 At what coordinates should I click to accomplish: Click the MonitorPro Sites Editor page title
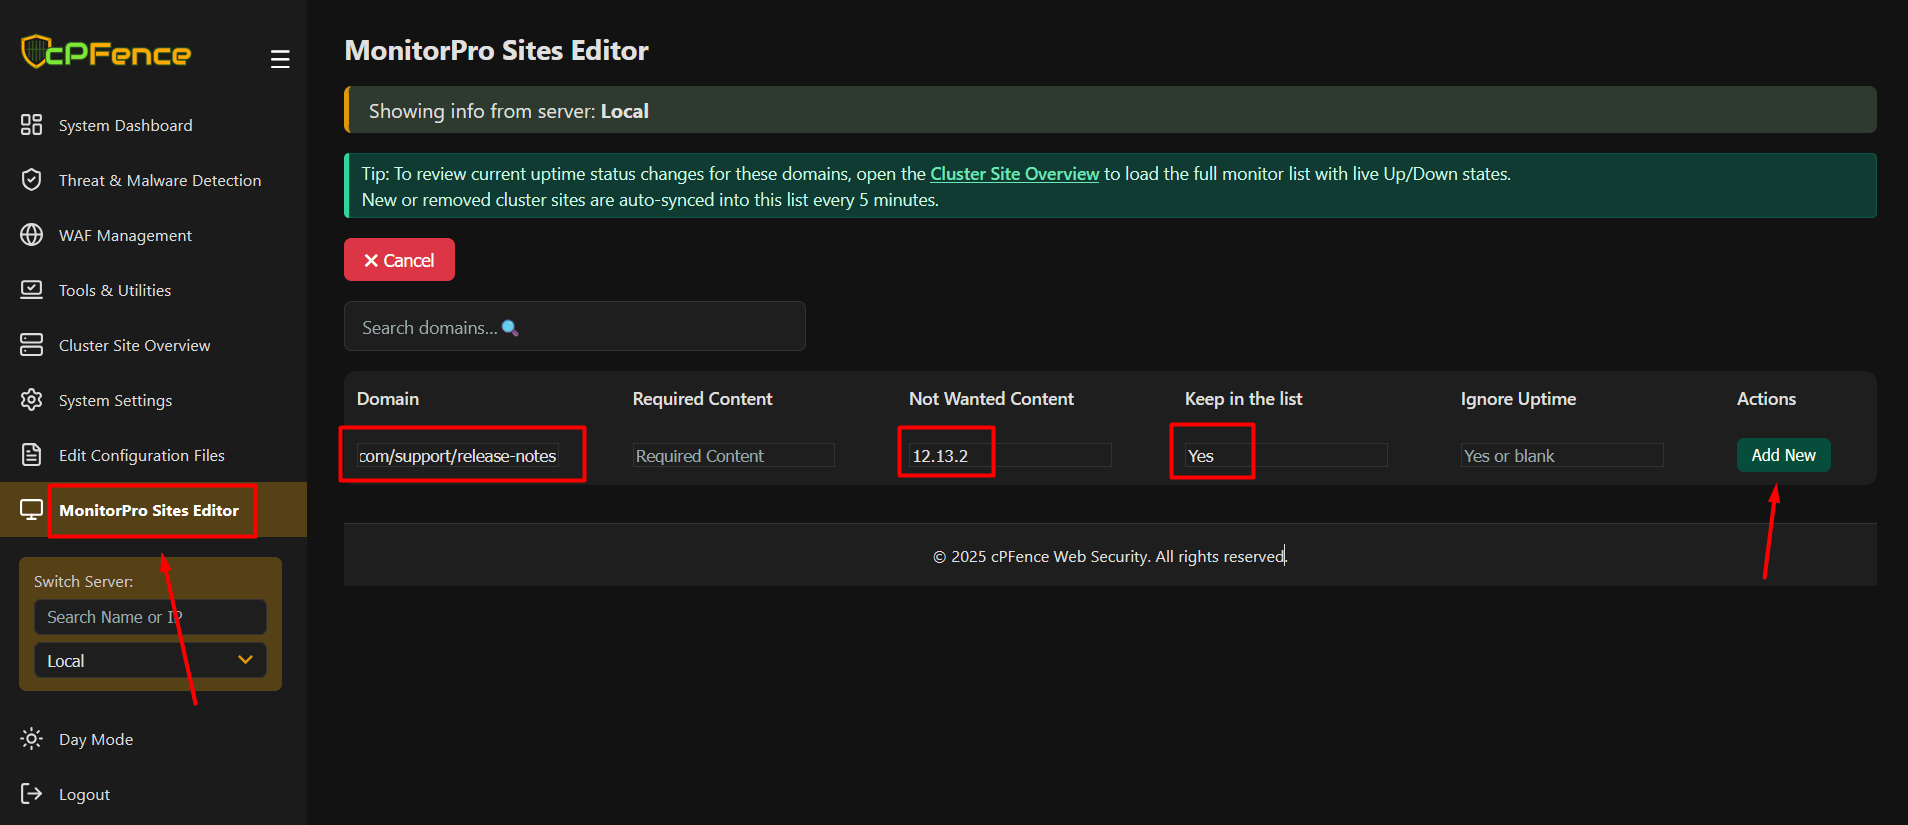497,50
